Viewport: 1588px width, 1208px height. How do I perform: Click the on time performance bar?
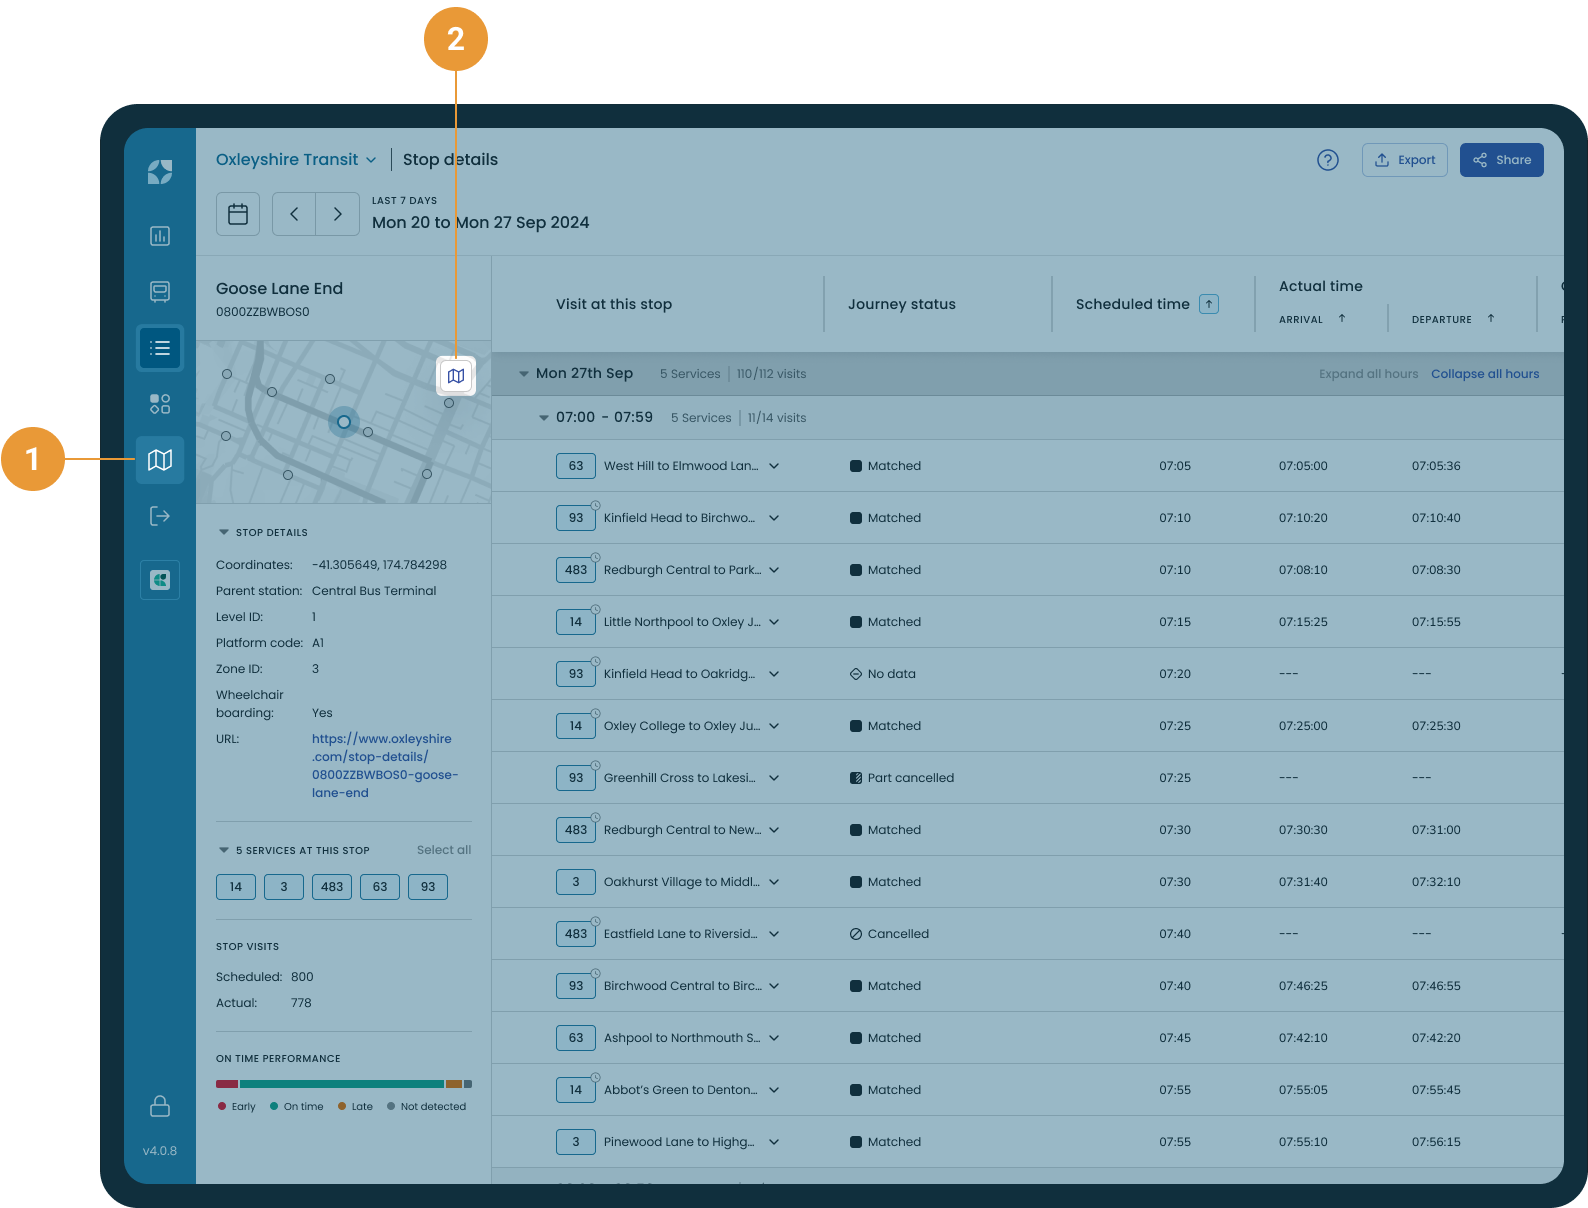coord(344,1084)
